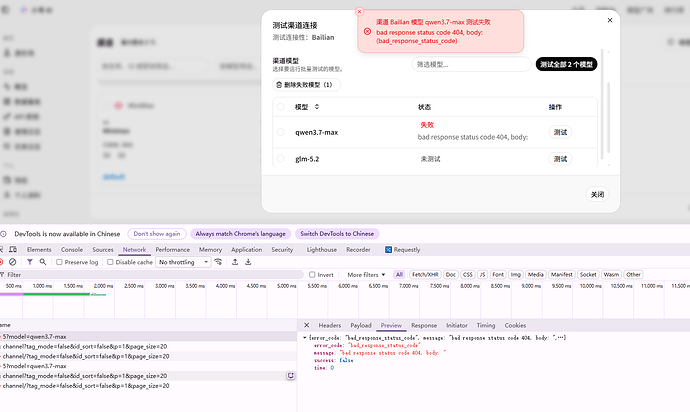Expand the More filters dropdown
Screen dimensions: 690x412
366,275
